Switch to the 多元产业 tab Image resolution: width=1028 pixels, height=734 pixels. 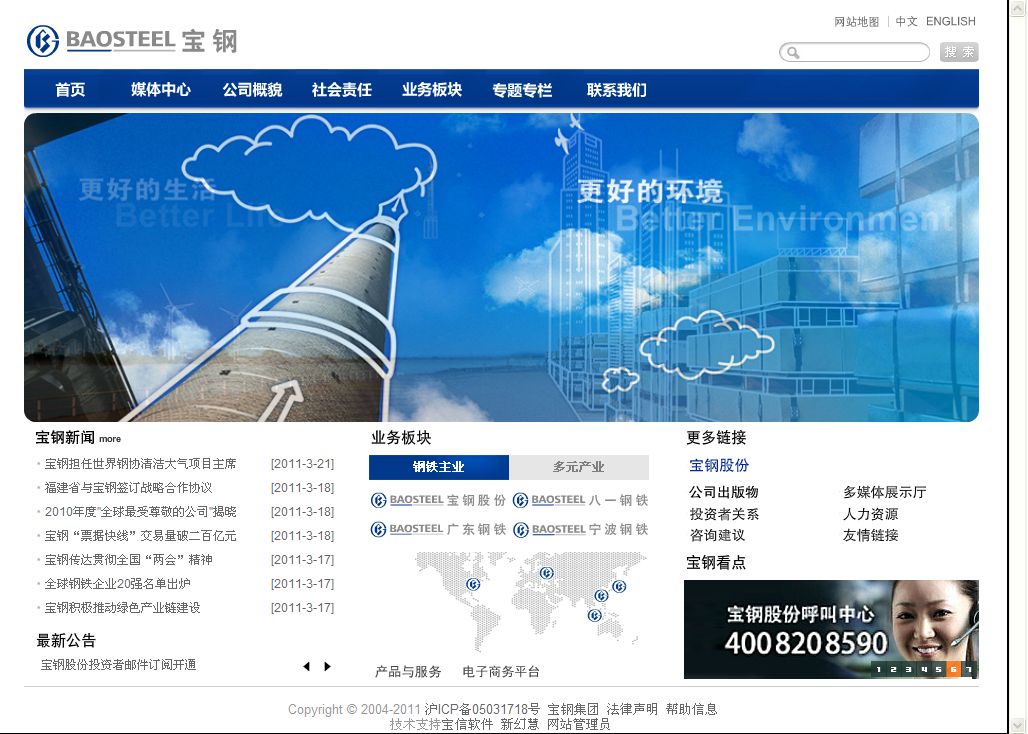578,467
